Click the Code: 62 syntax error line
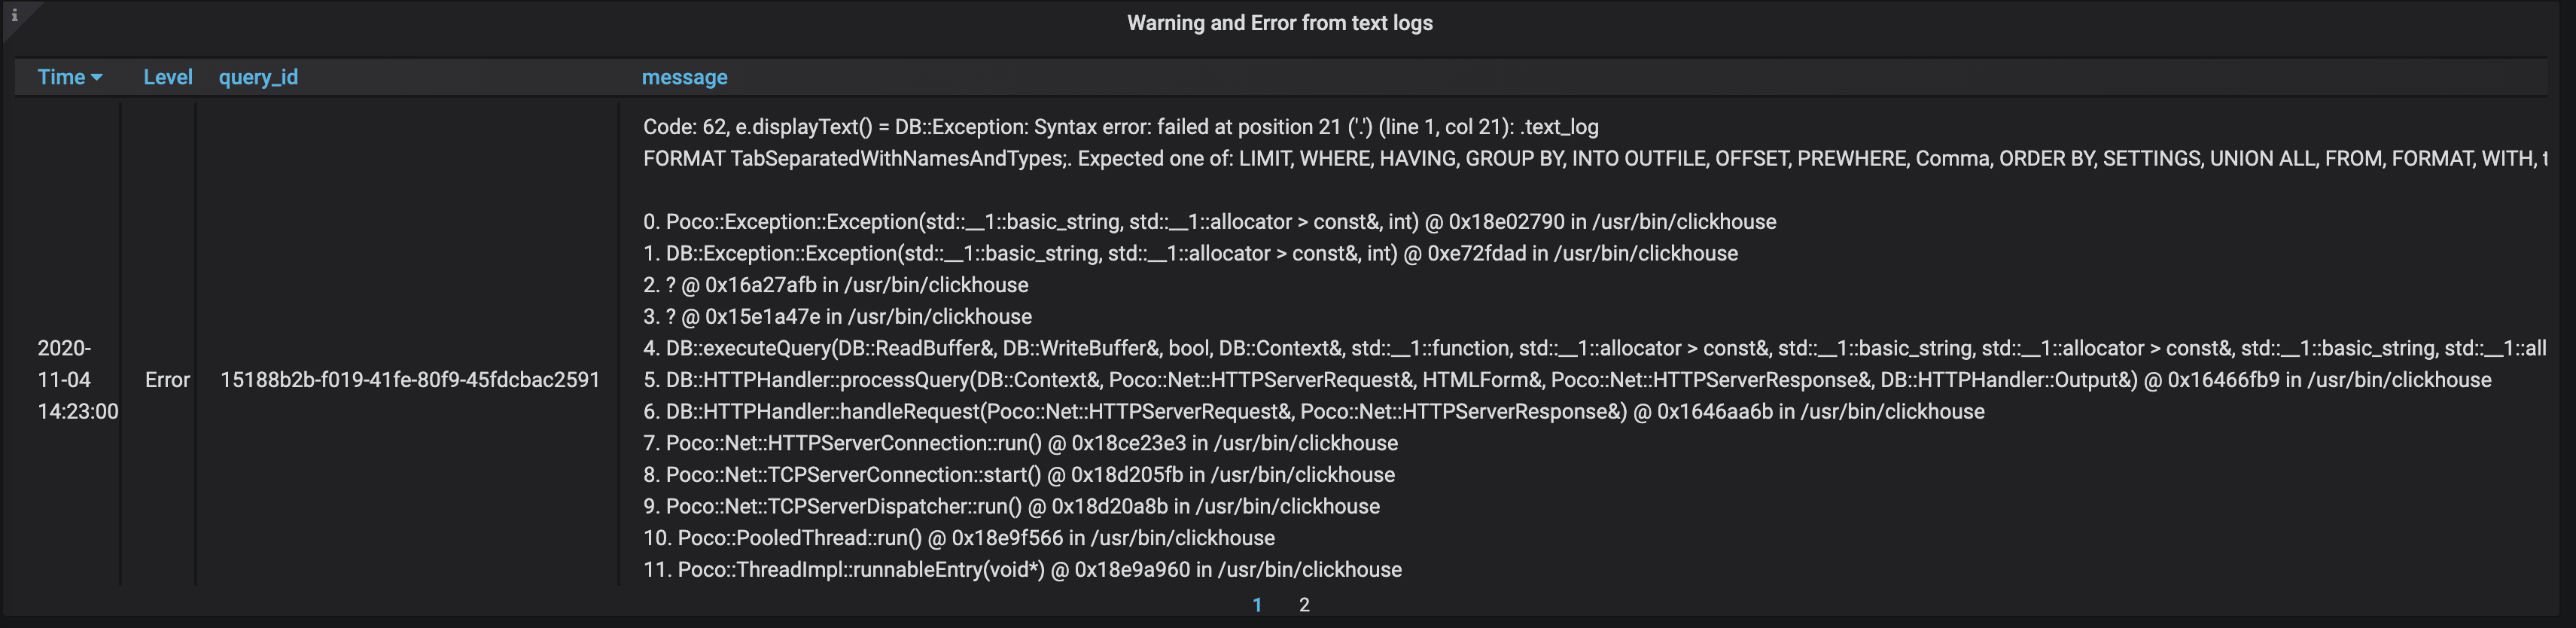2576x628 pixels. click(x=1120, y=127)
